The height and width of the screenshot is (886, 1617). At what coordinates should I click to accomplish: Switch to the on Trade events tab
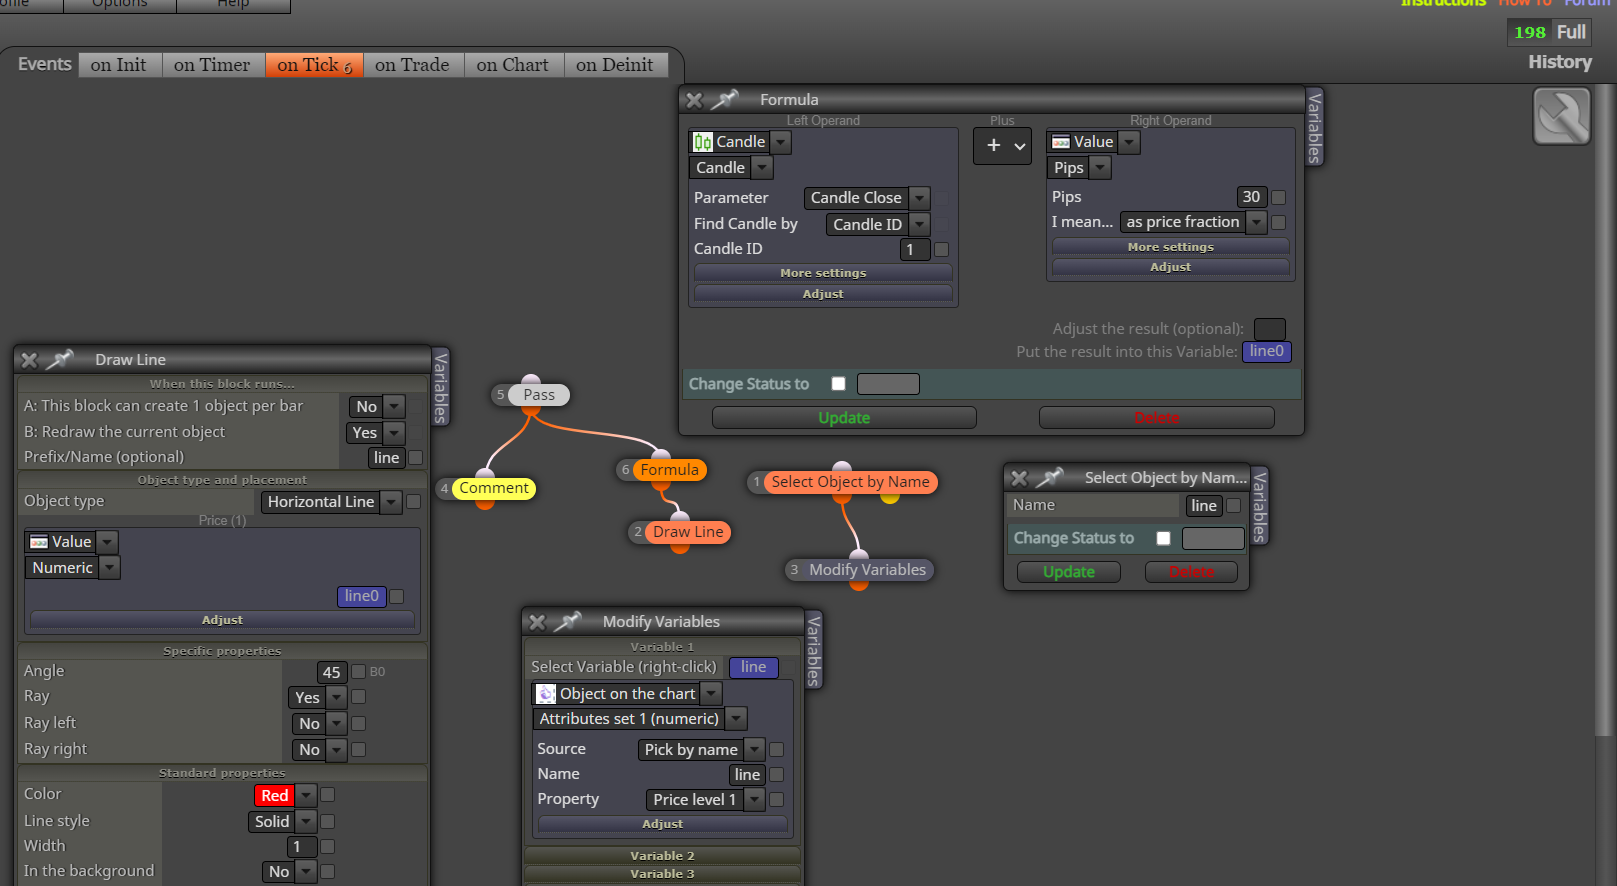click(412, 65)
